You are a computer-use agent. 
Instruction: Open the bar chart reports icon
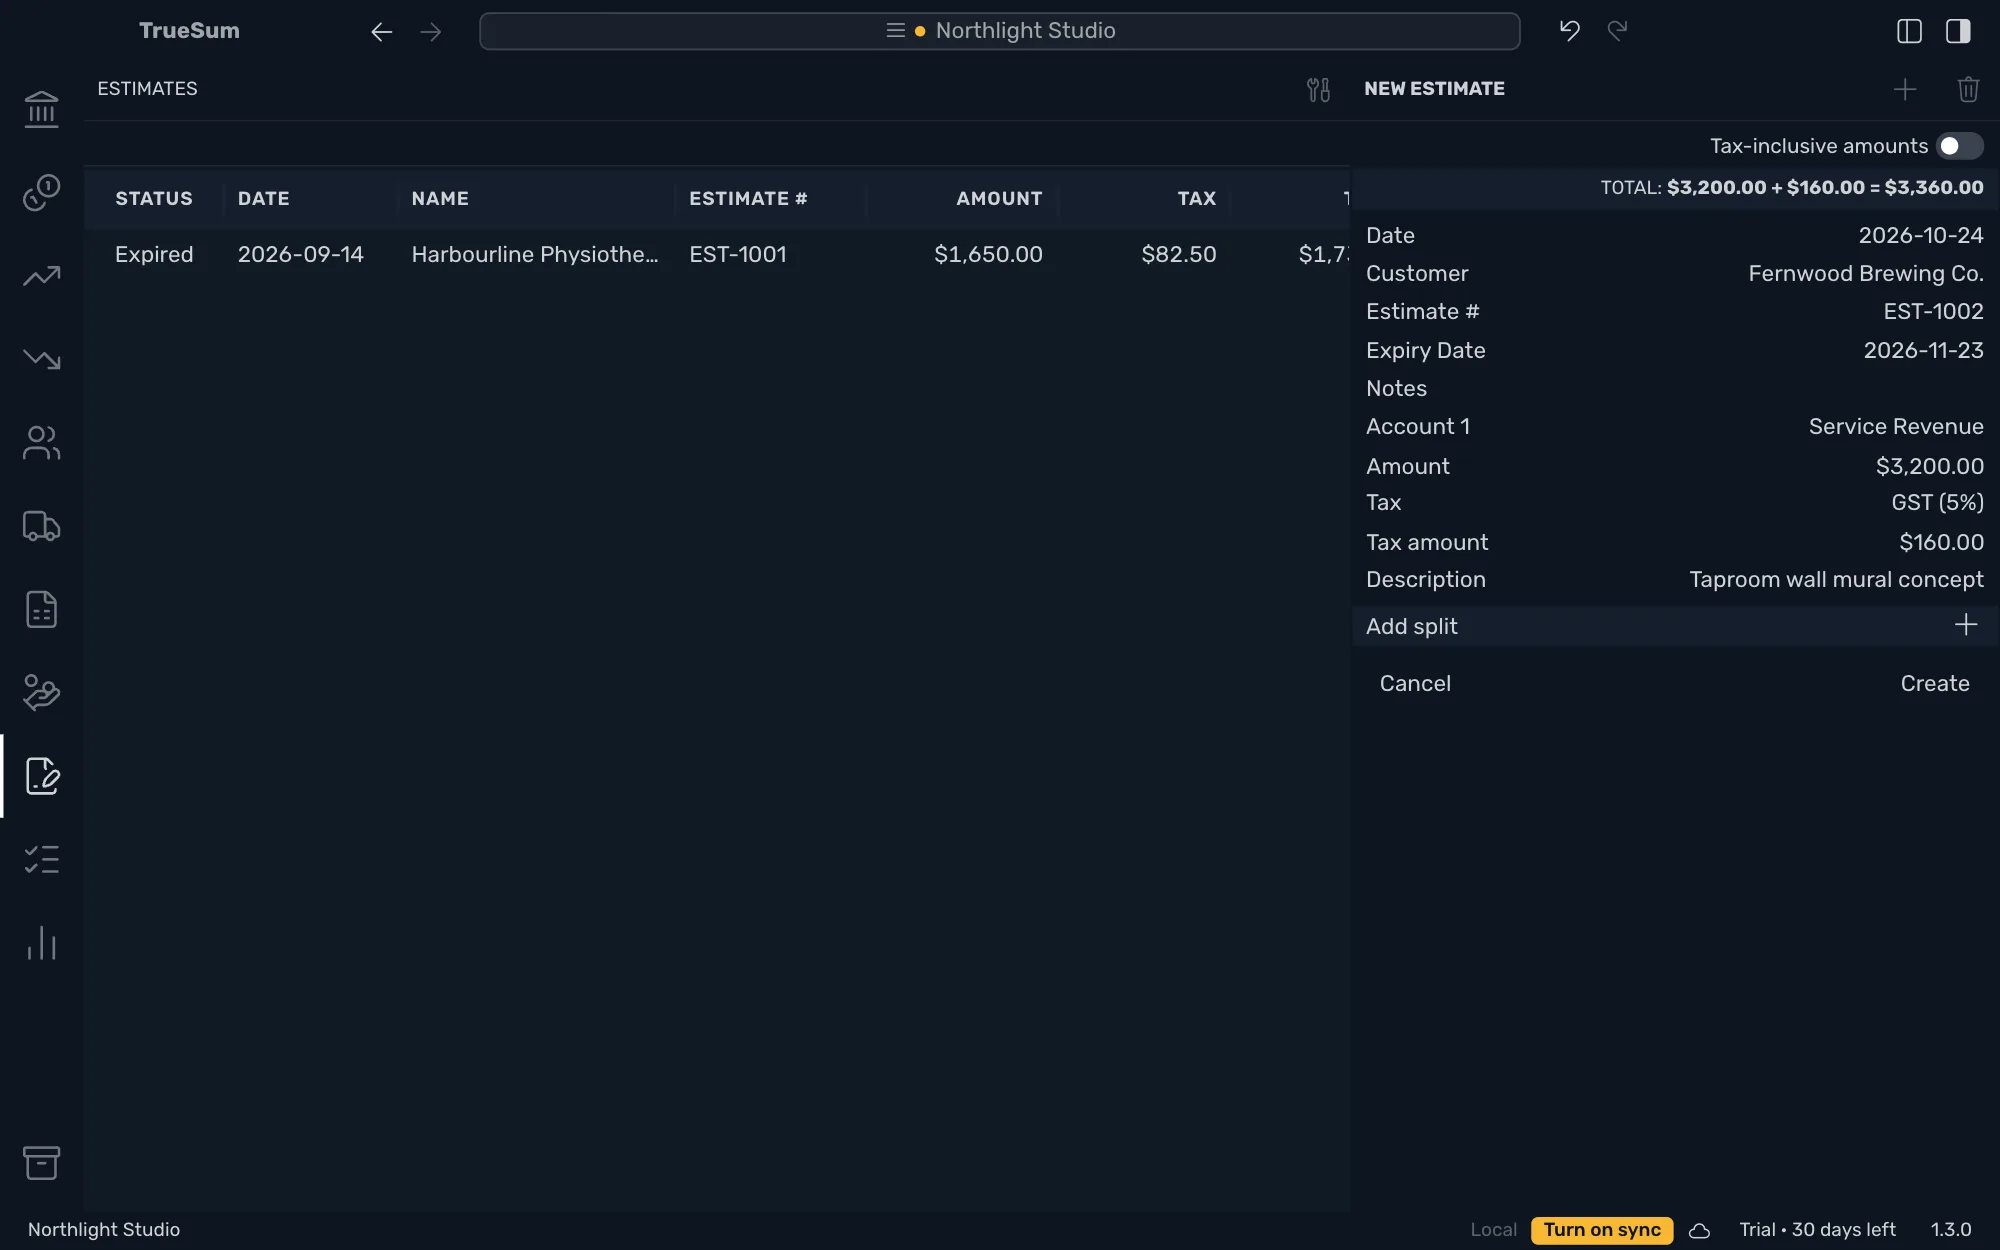(41, 943)
